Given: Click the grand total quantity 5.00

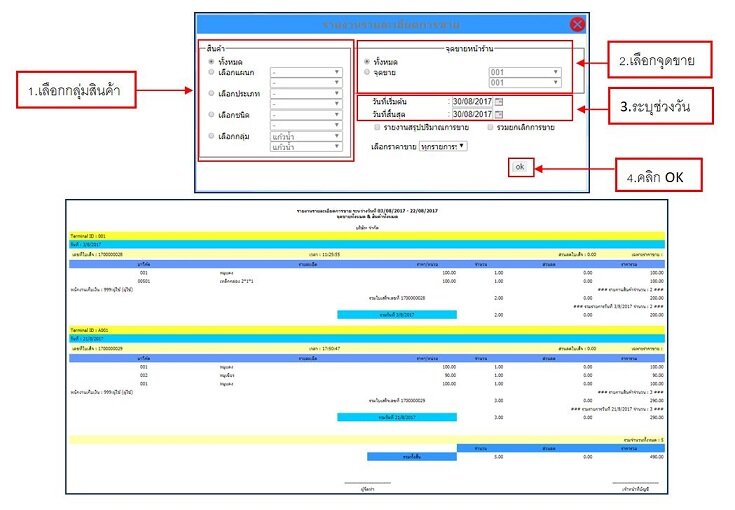Looking at the screenshot, I should pos(499,457).
